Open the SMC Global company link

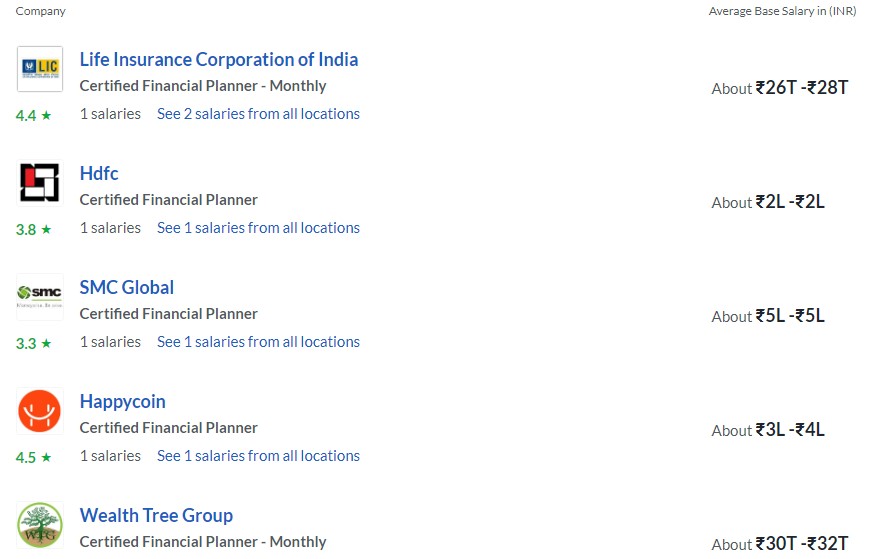127,288
